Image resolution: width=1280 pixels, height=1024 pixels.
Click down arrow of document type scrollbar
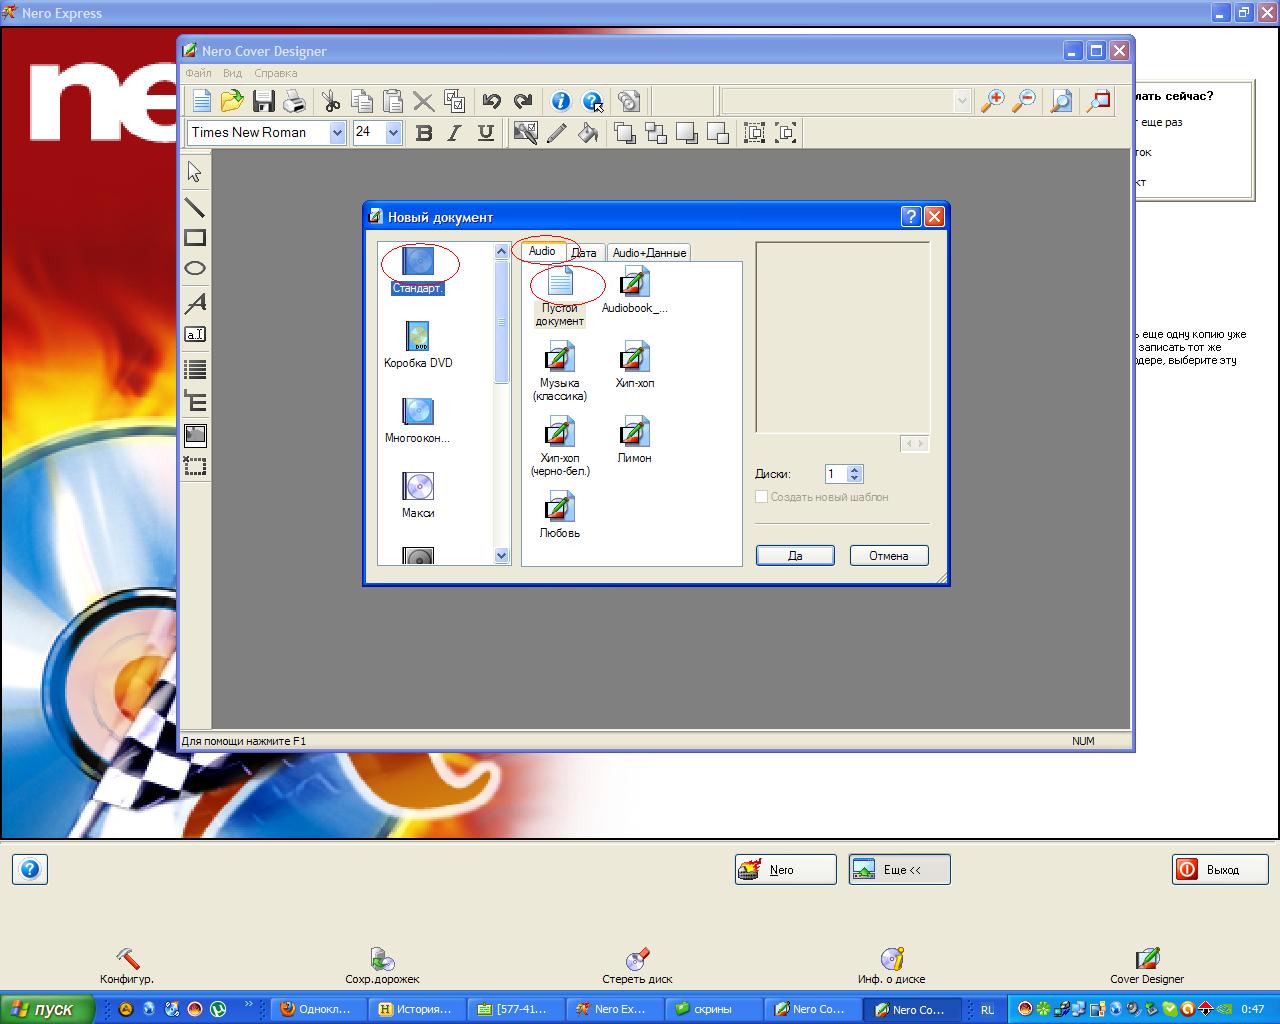point(502,556)
